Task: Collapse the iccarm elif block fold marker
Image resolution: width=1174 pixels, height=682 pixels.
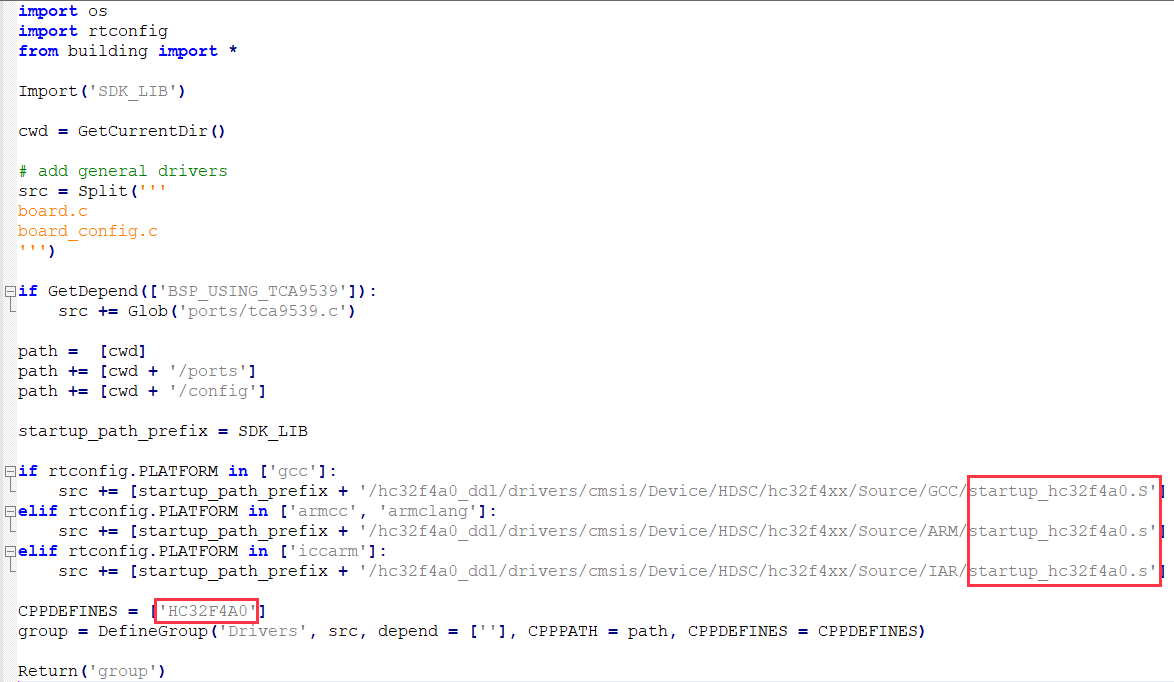Action: click(10, 551)
